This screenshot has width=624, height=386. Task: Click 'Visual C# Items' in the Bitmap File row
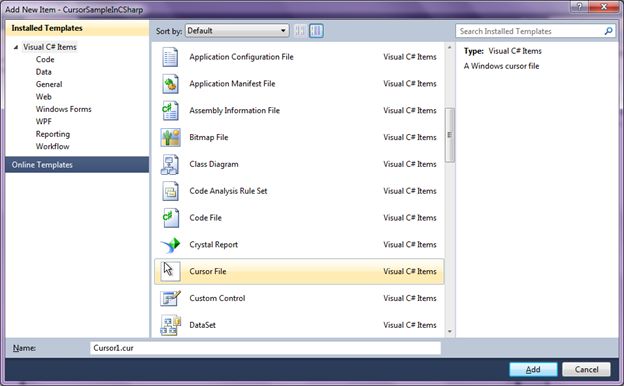[410, 137]
